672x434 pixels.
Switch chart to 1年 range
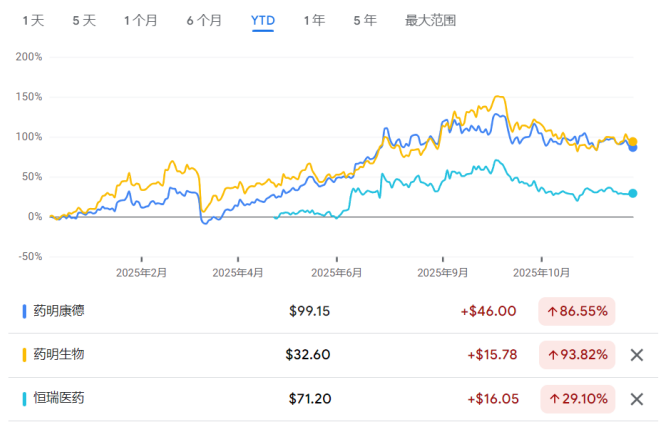pos(314,20)
